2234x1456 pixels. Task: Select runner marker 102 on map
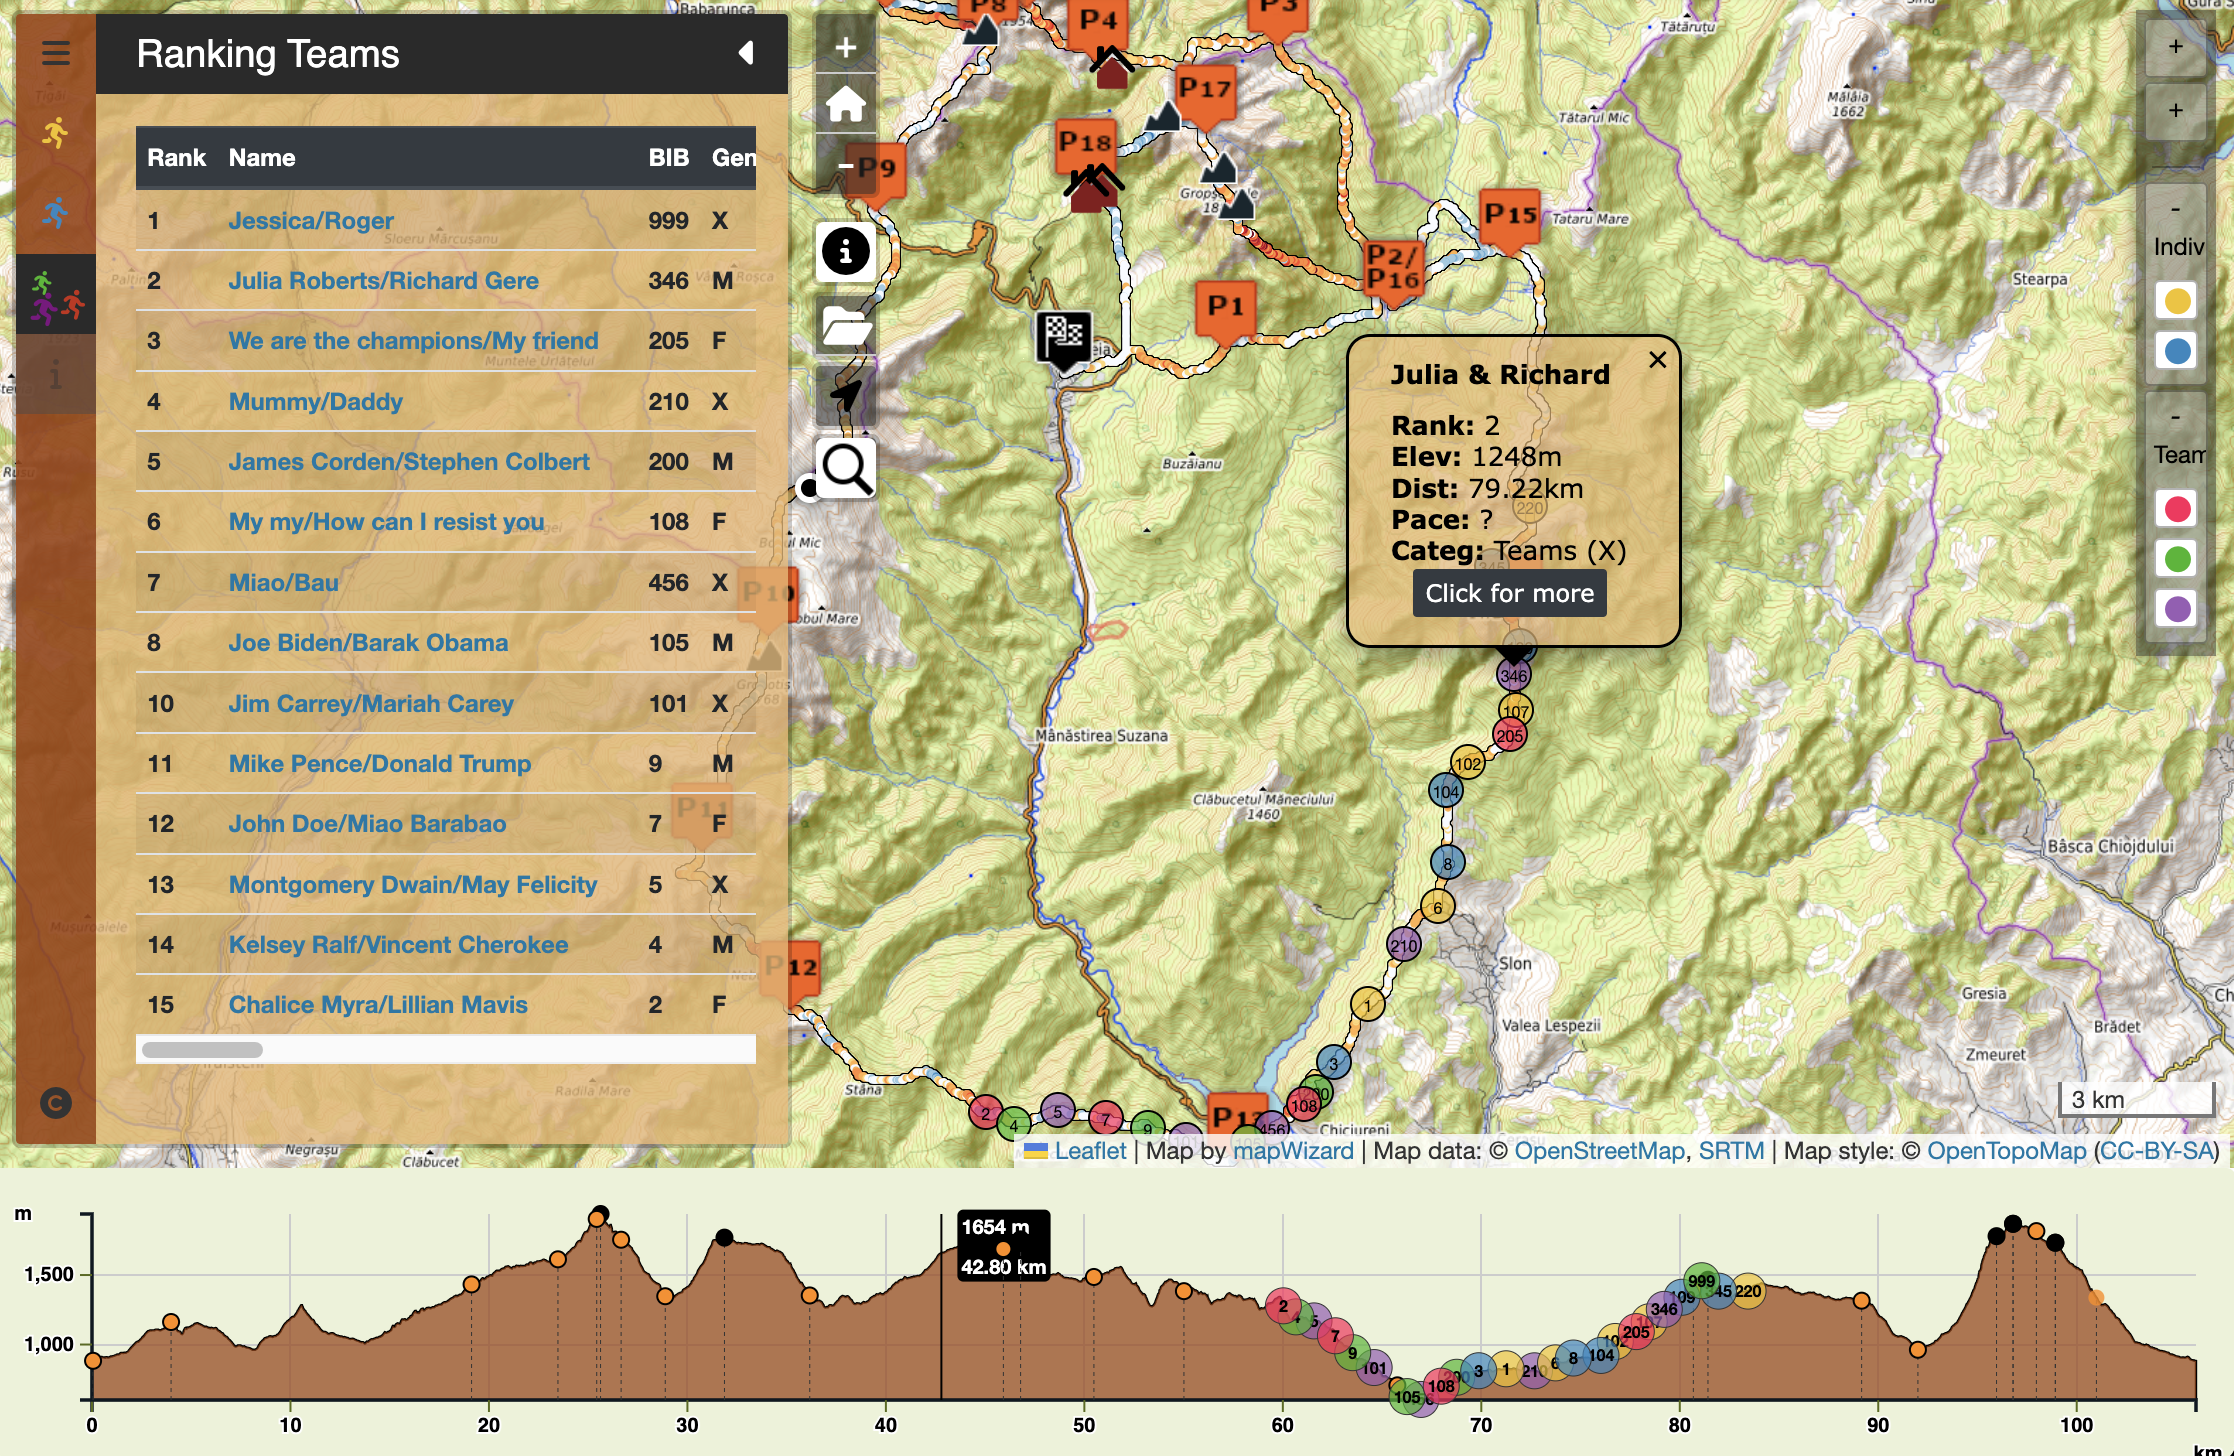pyautogui.click(x=1468, y=764)
